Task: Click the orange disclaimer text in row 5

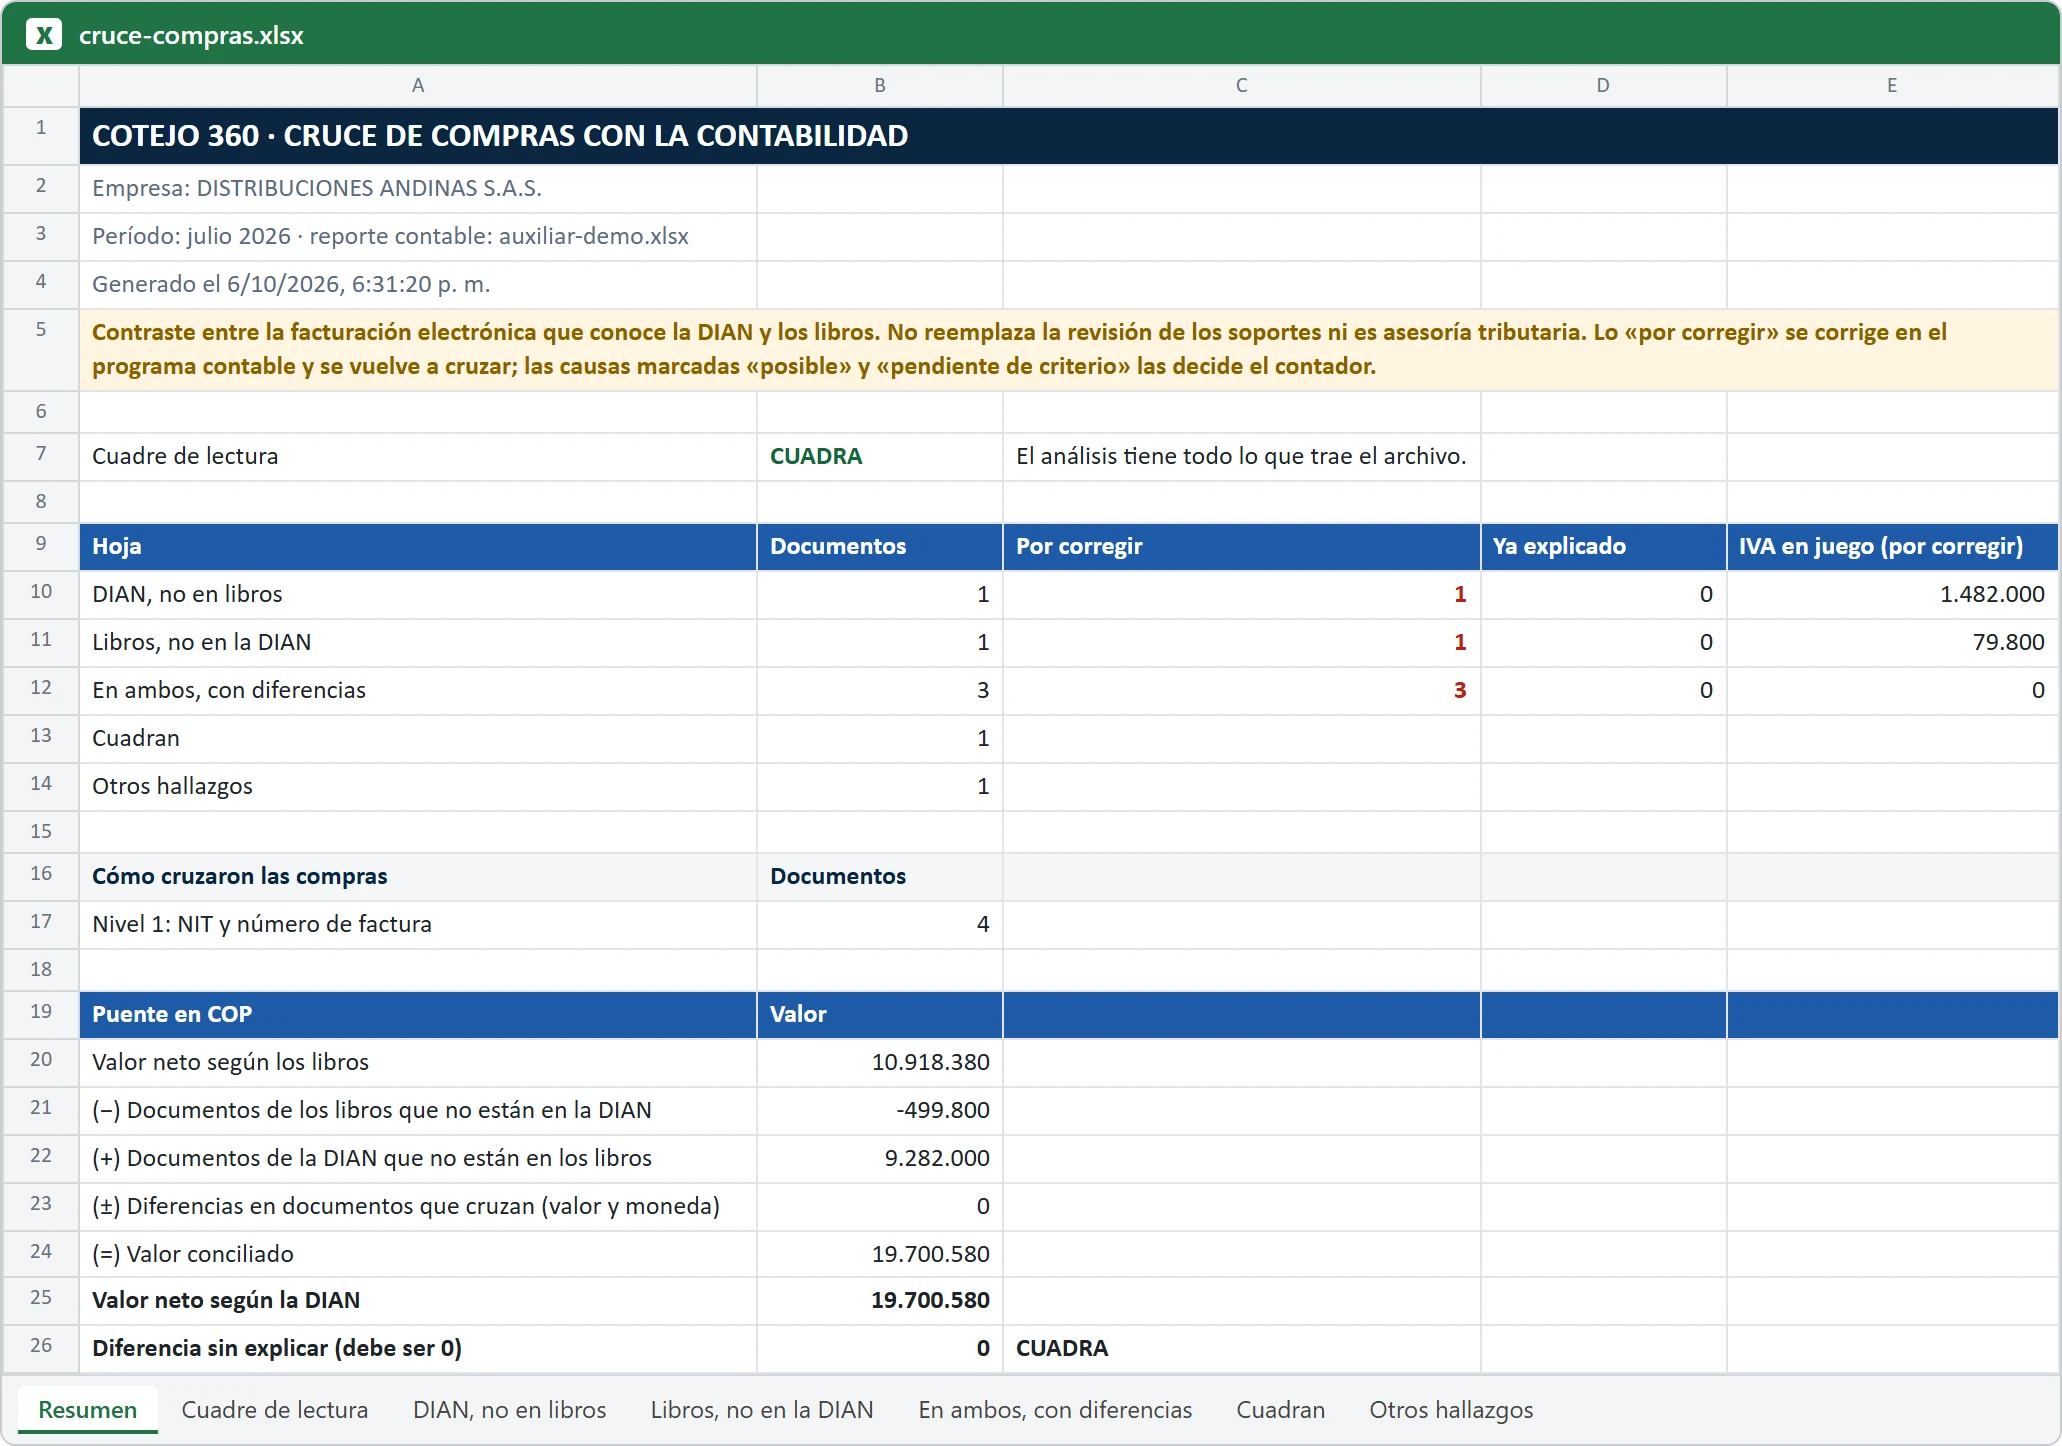Action: click(1069, 349)
